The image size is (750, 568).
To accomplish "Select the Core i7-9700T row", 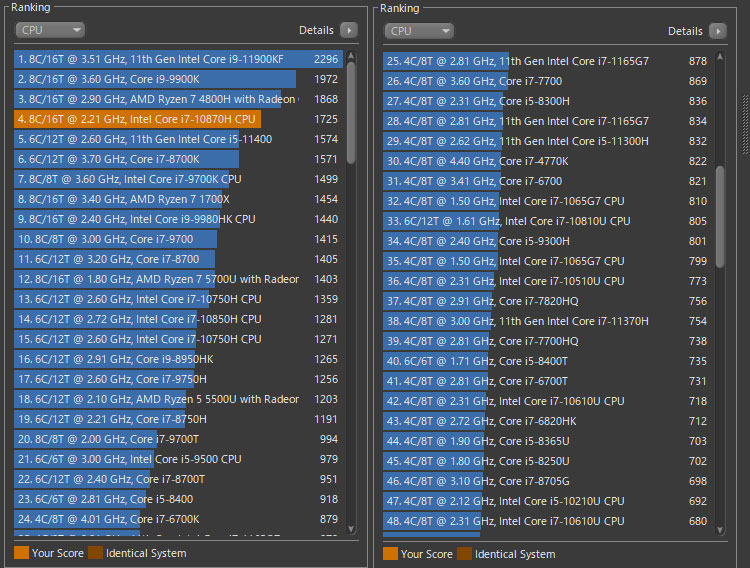I will click(x=178, y=439).
